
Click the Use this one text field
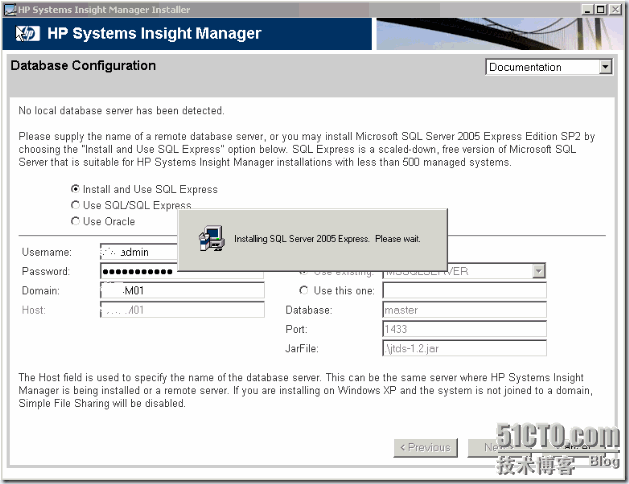click(x=465, y=290)
